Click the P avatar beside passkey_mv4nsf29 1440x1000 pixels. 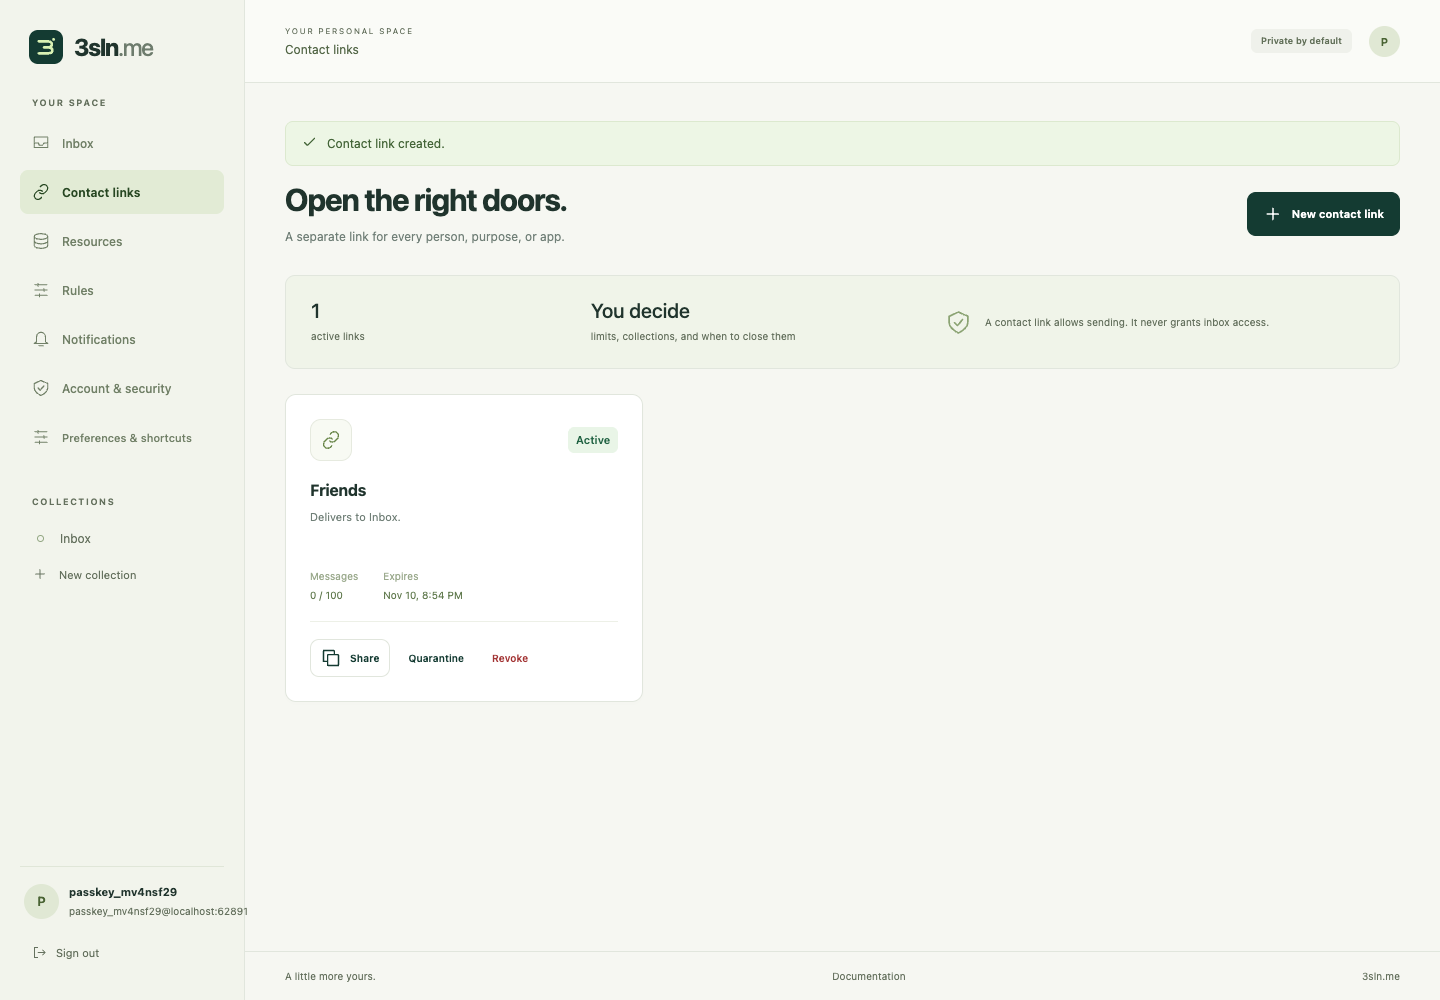[41, 901]
